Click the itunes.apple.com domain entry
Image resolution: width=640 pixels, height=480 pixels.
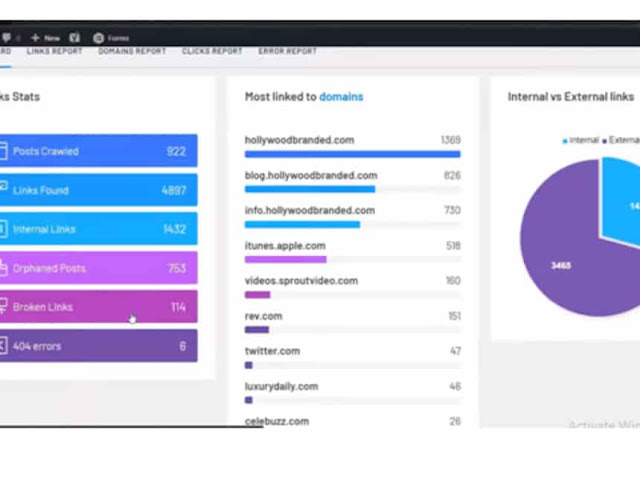285,246
